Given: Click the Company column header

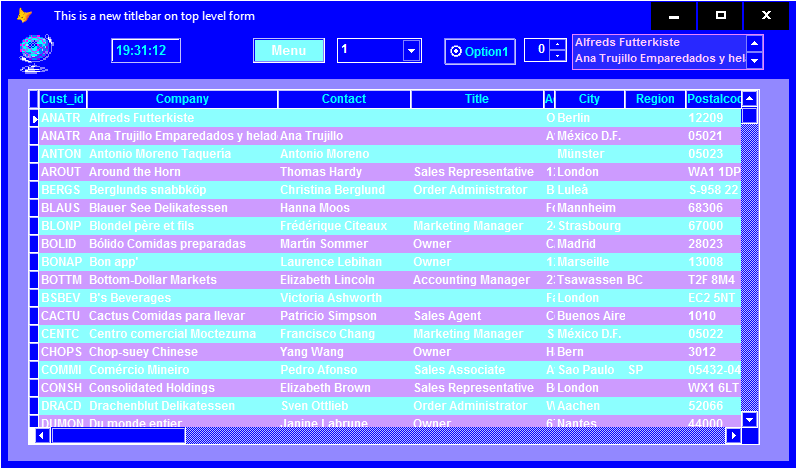Looking at the screenshot, I should [x=182, y=99].
